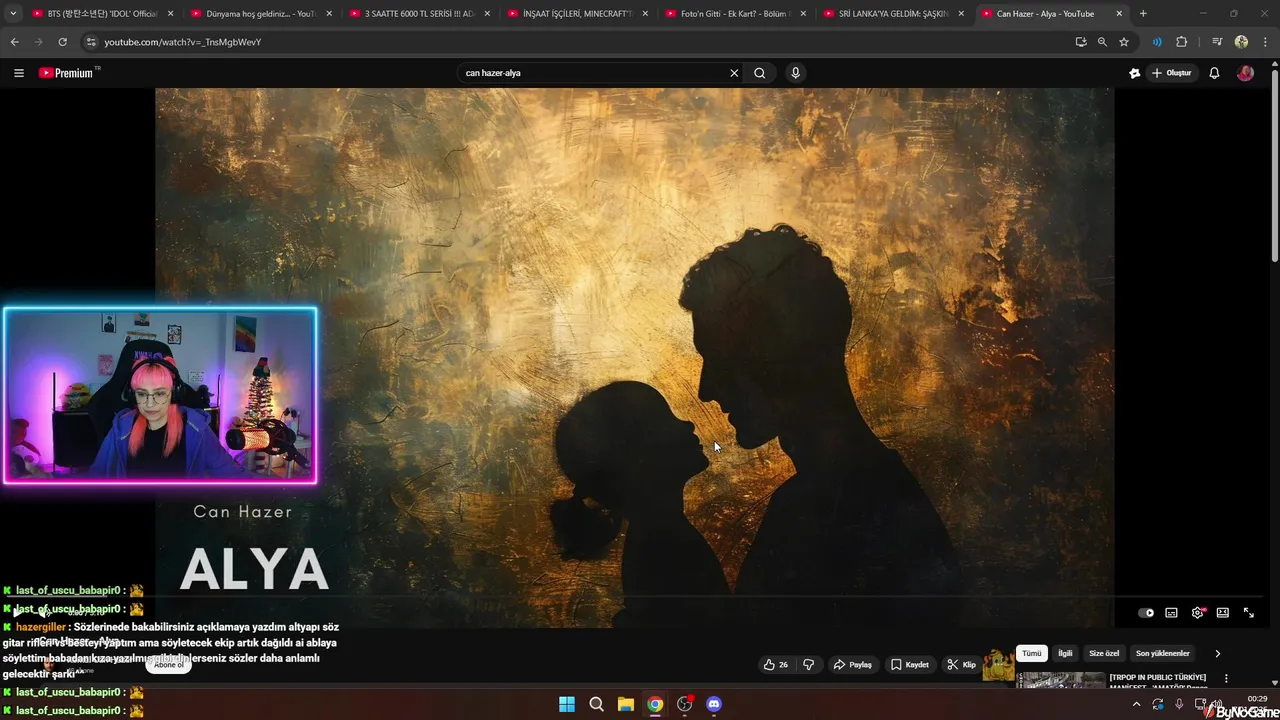Expand the Chrome tab search dropdown

pos(13,14)
